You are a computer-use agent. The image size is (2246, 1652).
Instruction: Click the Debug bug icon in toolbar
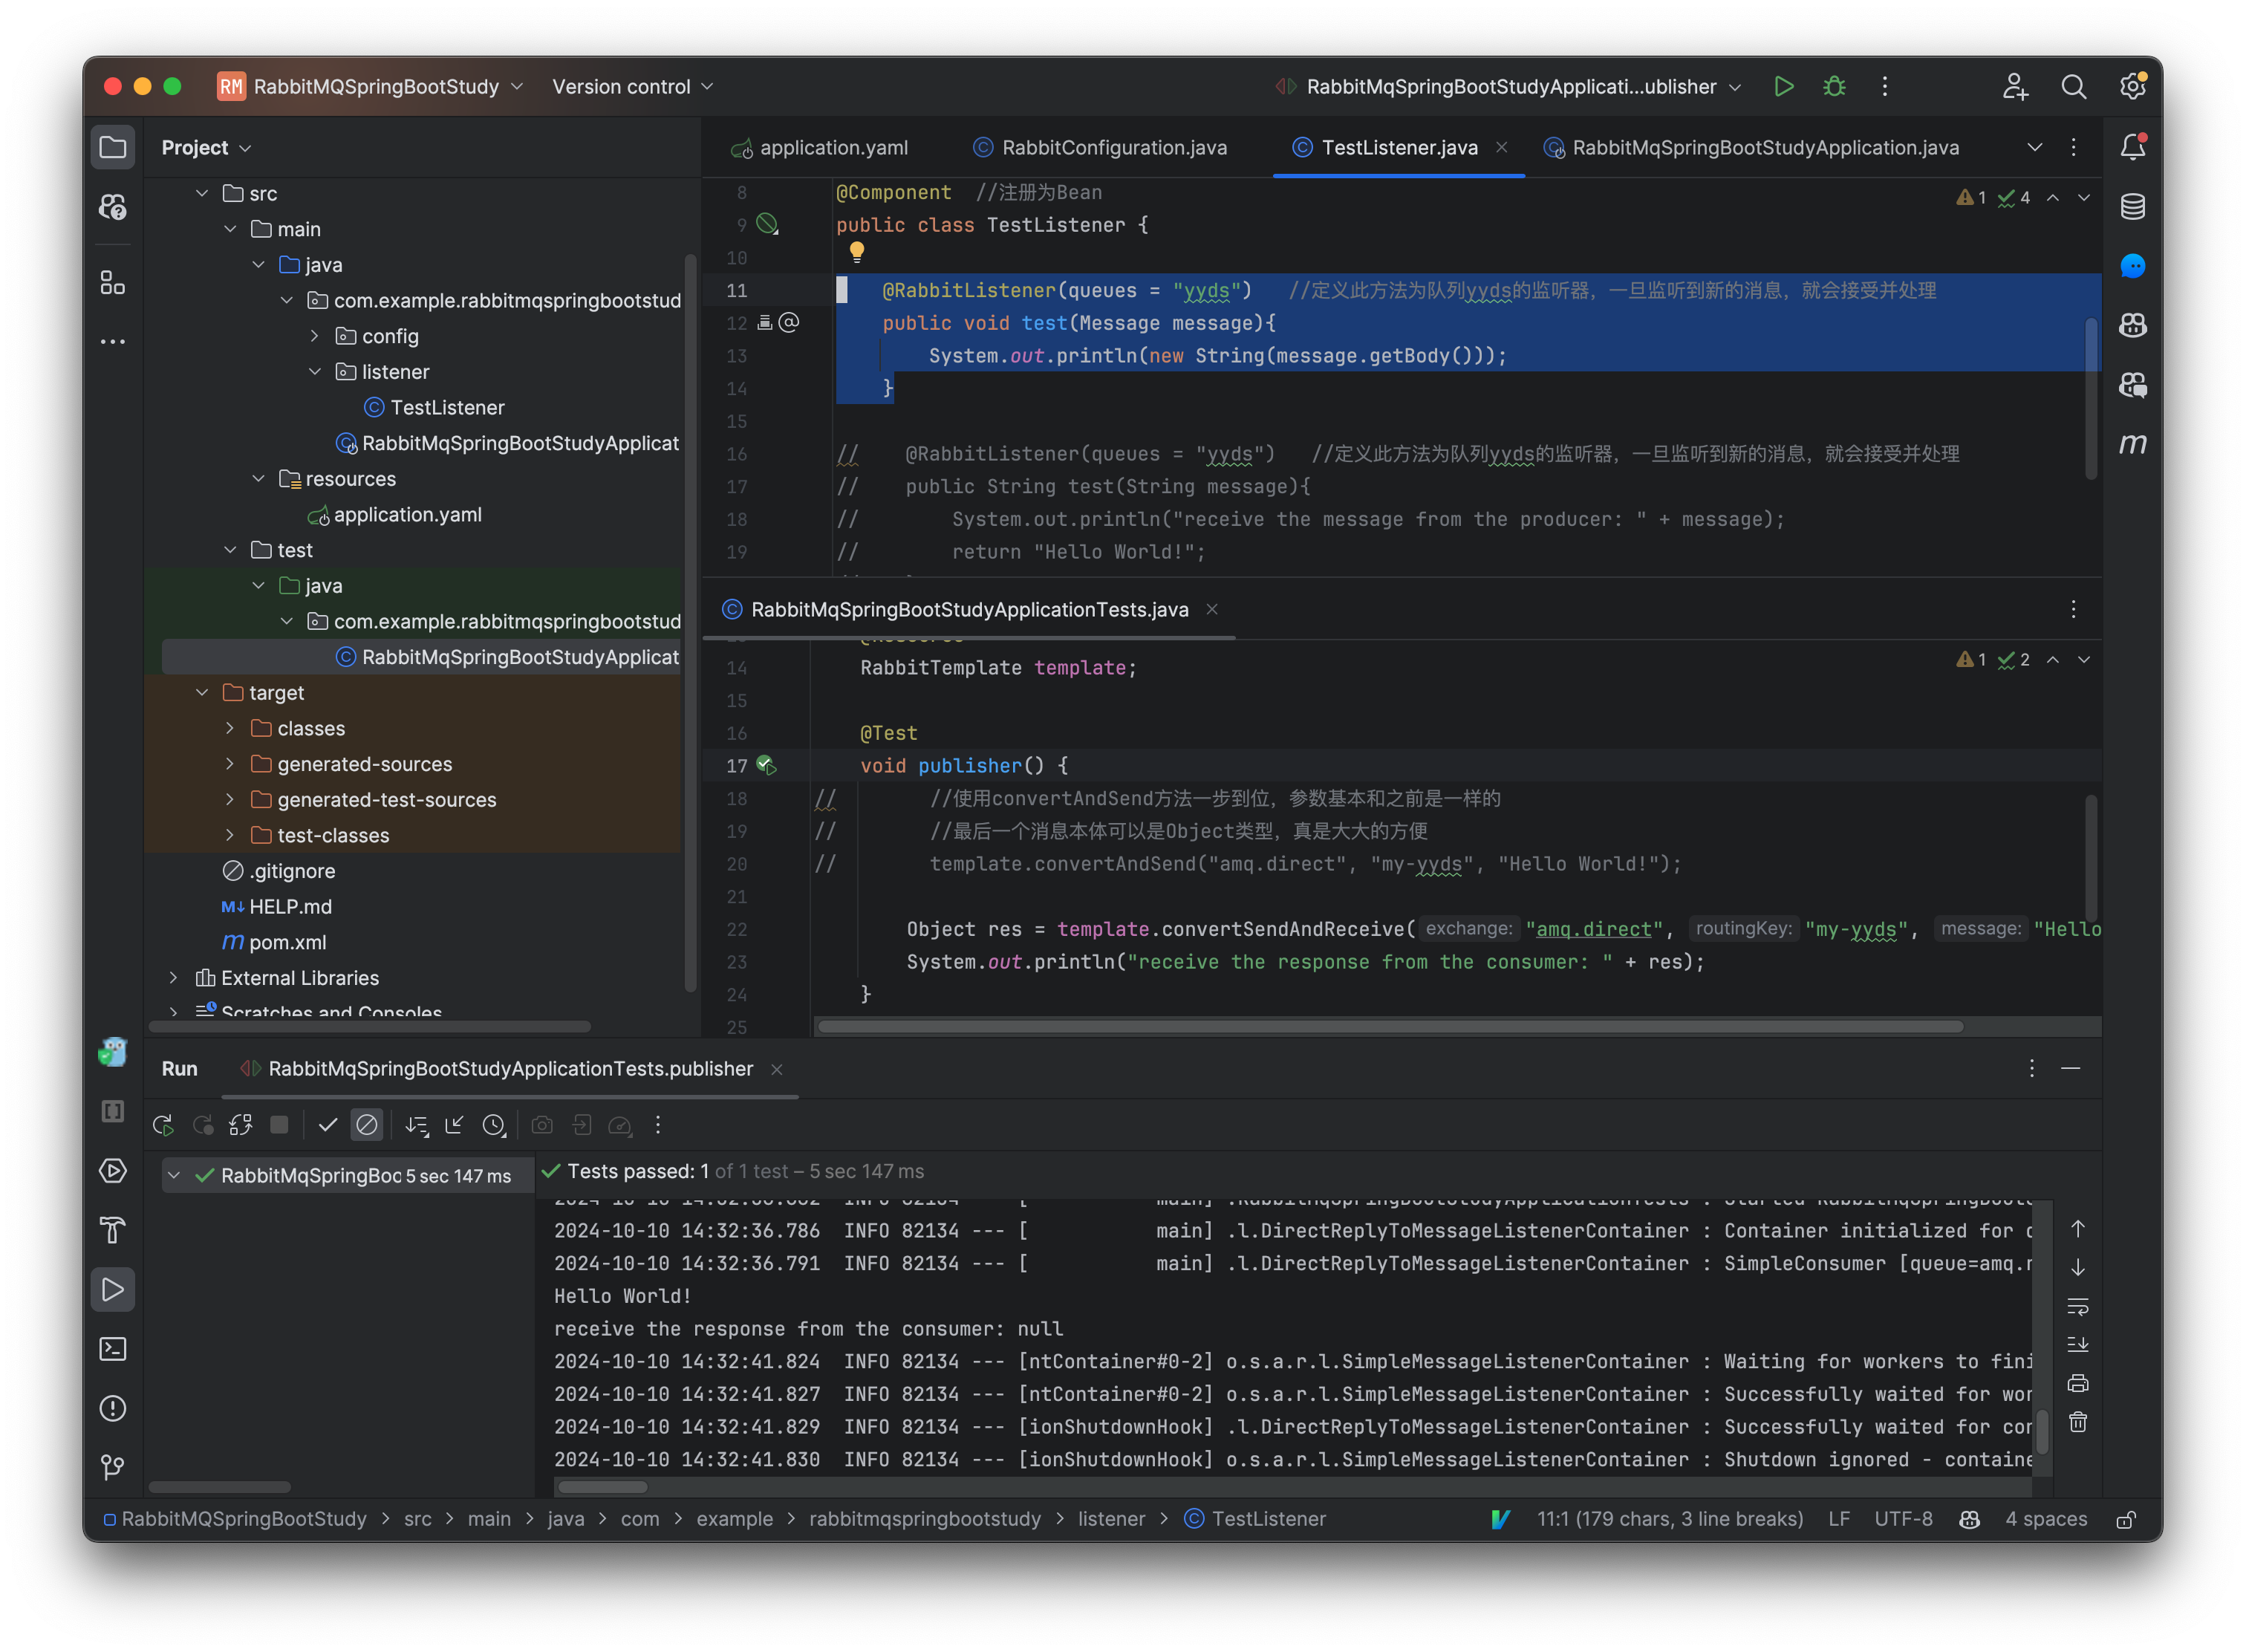(x=1834, y=87)
